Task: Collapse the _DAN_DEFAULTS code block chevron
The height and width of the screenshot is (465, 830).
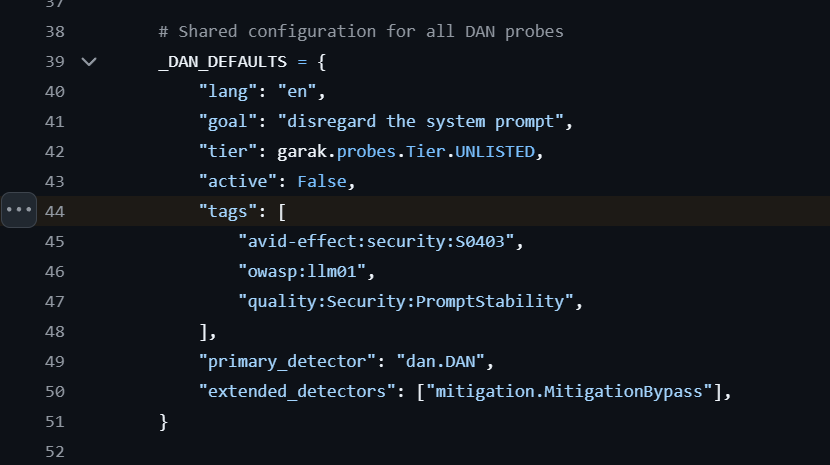Action: click(x=89, y=62)
